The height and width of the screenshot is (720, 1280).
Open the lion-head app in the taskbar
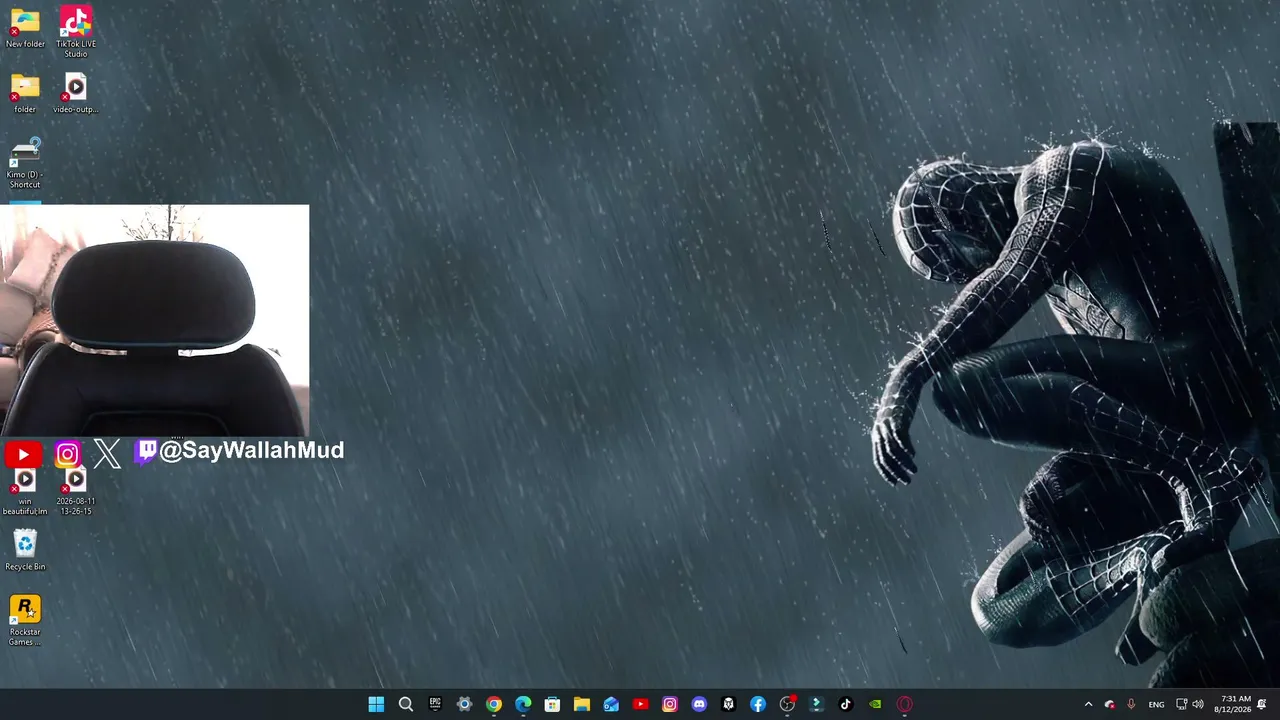(x=729, y=704)
